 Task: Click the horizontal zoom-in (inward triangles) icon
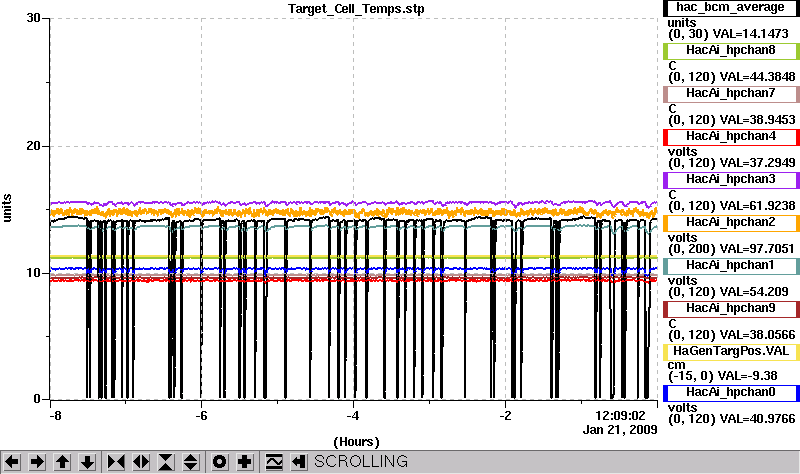point(116,462)
